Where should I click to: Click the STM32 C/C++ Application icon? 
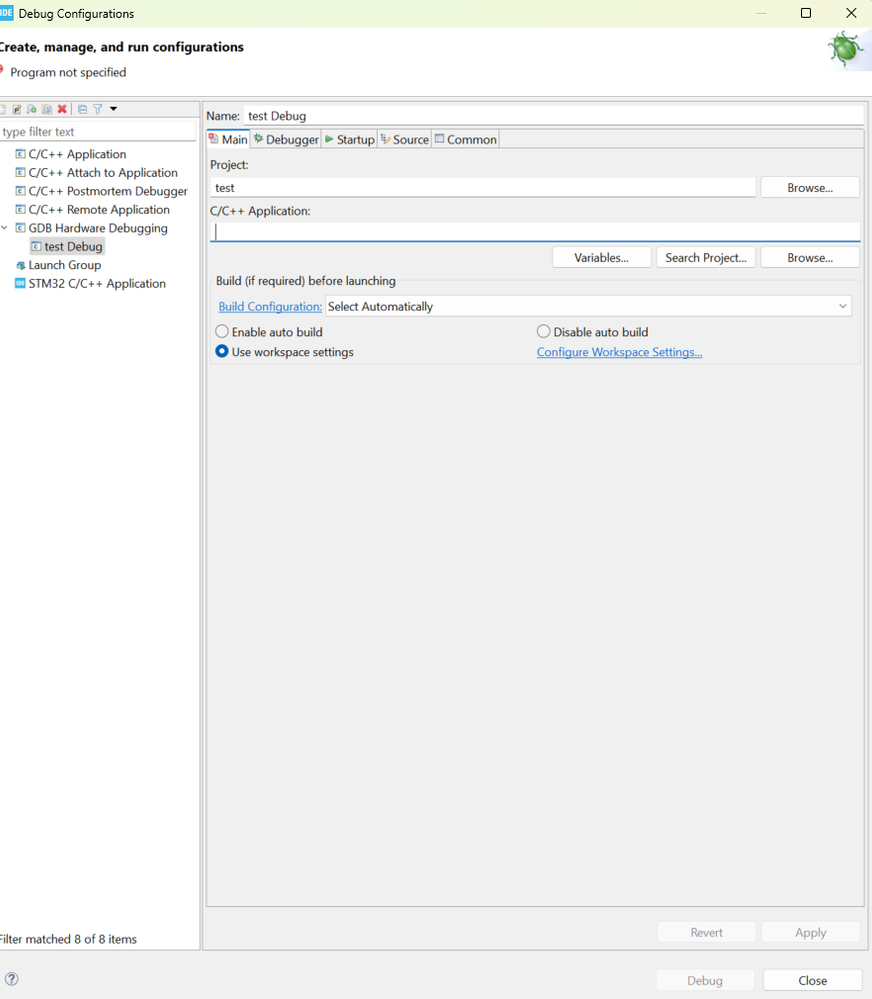(x=20, y=284)
